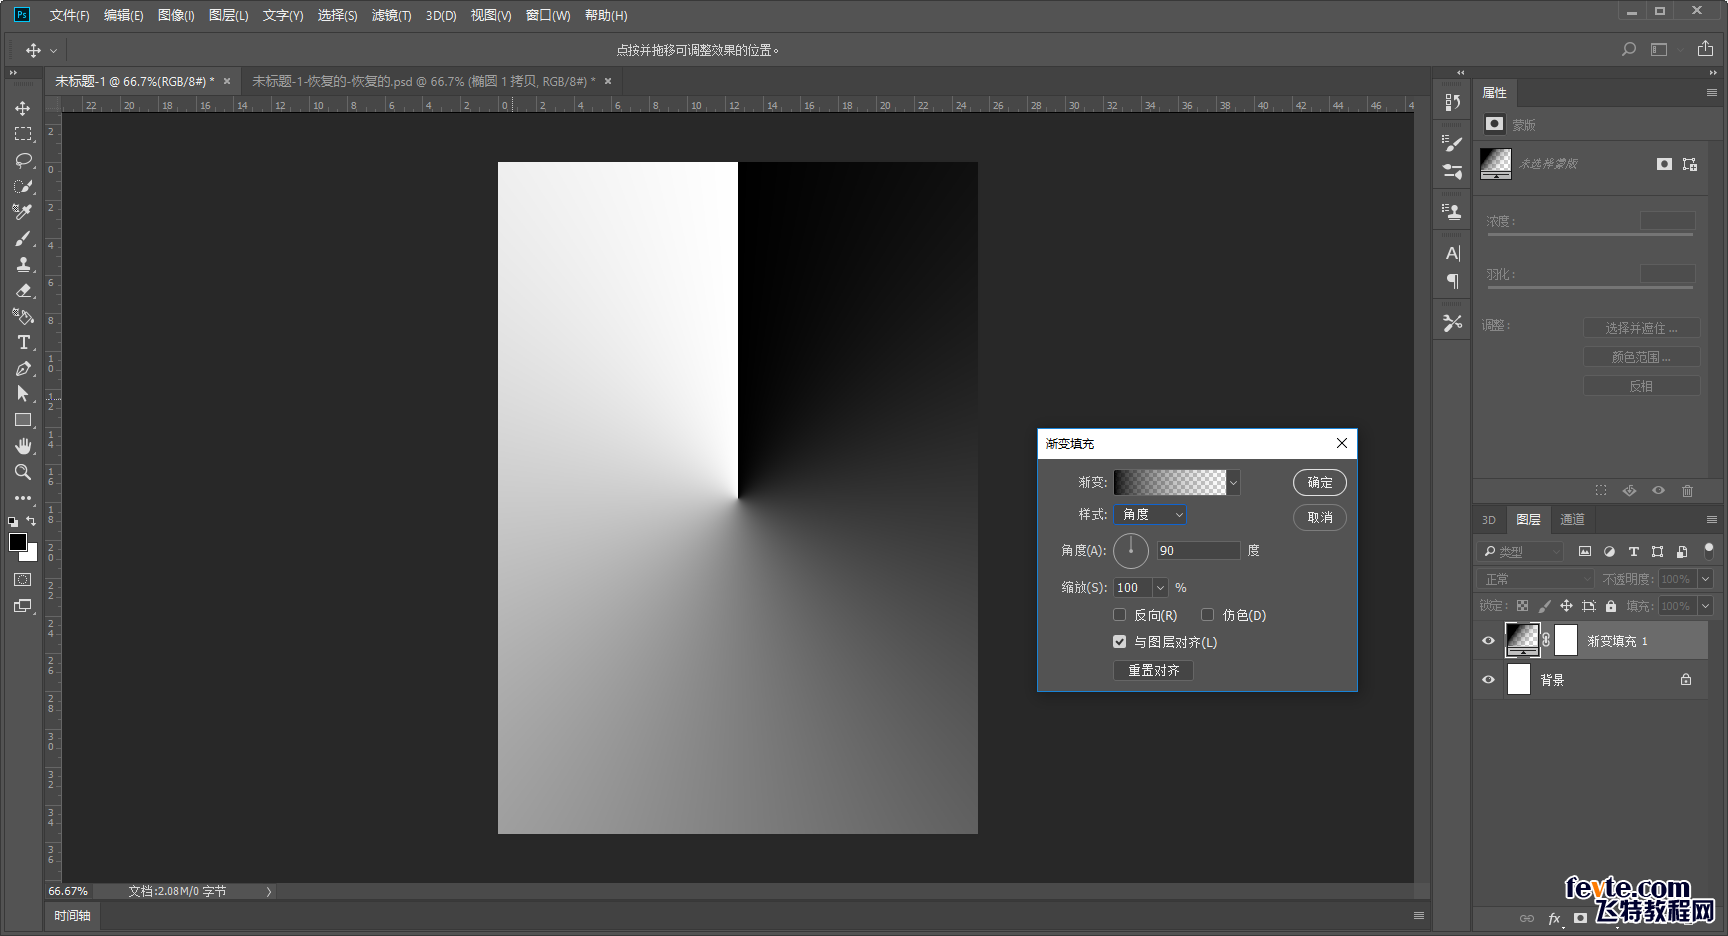Select the Brush tool

click(23, 238)
